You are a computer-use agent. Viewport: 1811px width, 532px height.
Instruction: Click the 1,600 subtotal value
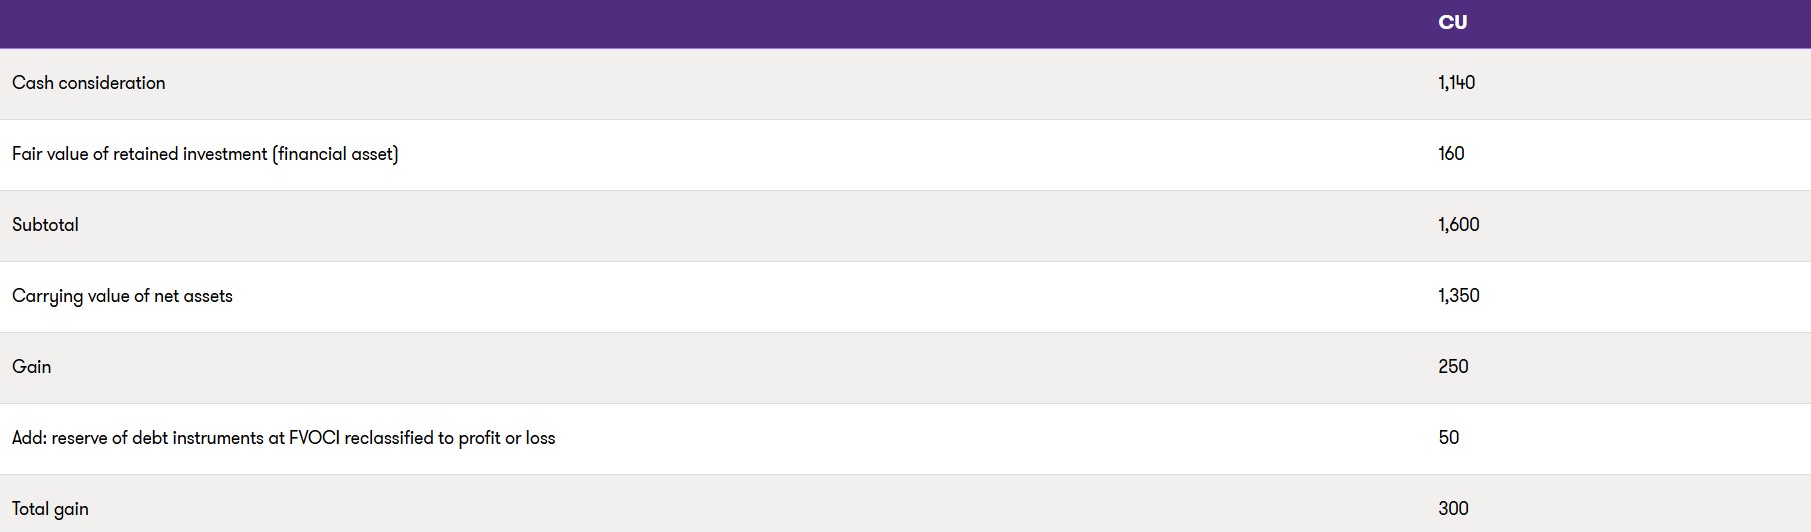(1458, 225)
